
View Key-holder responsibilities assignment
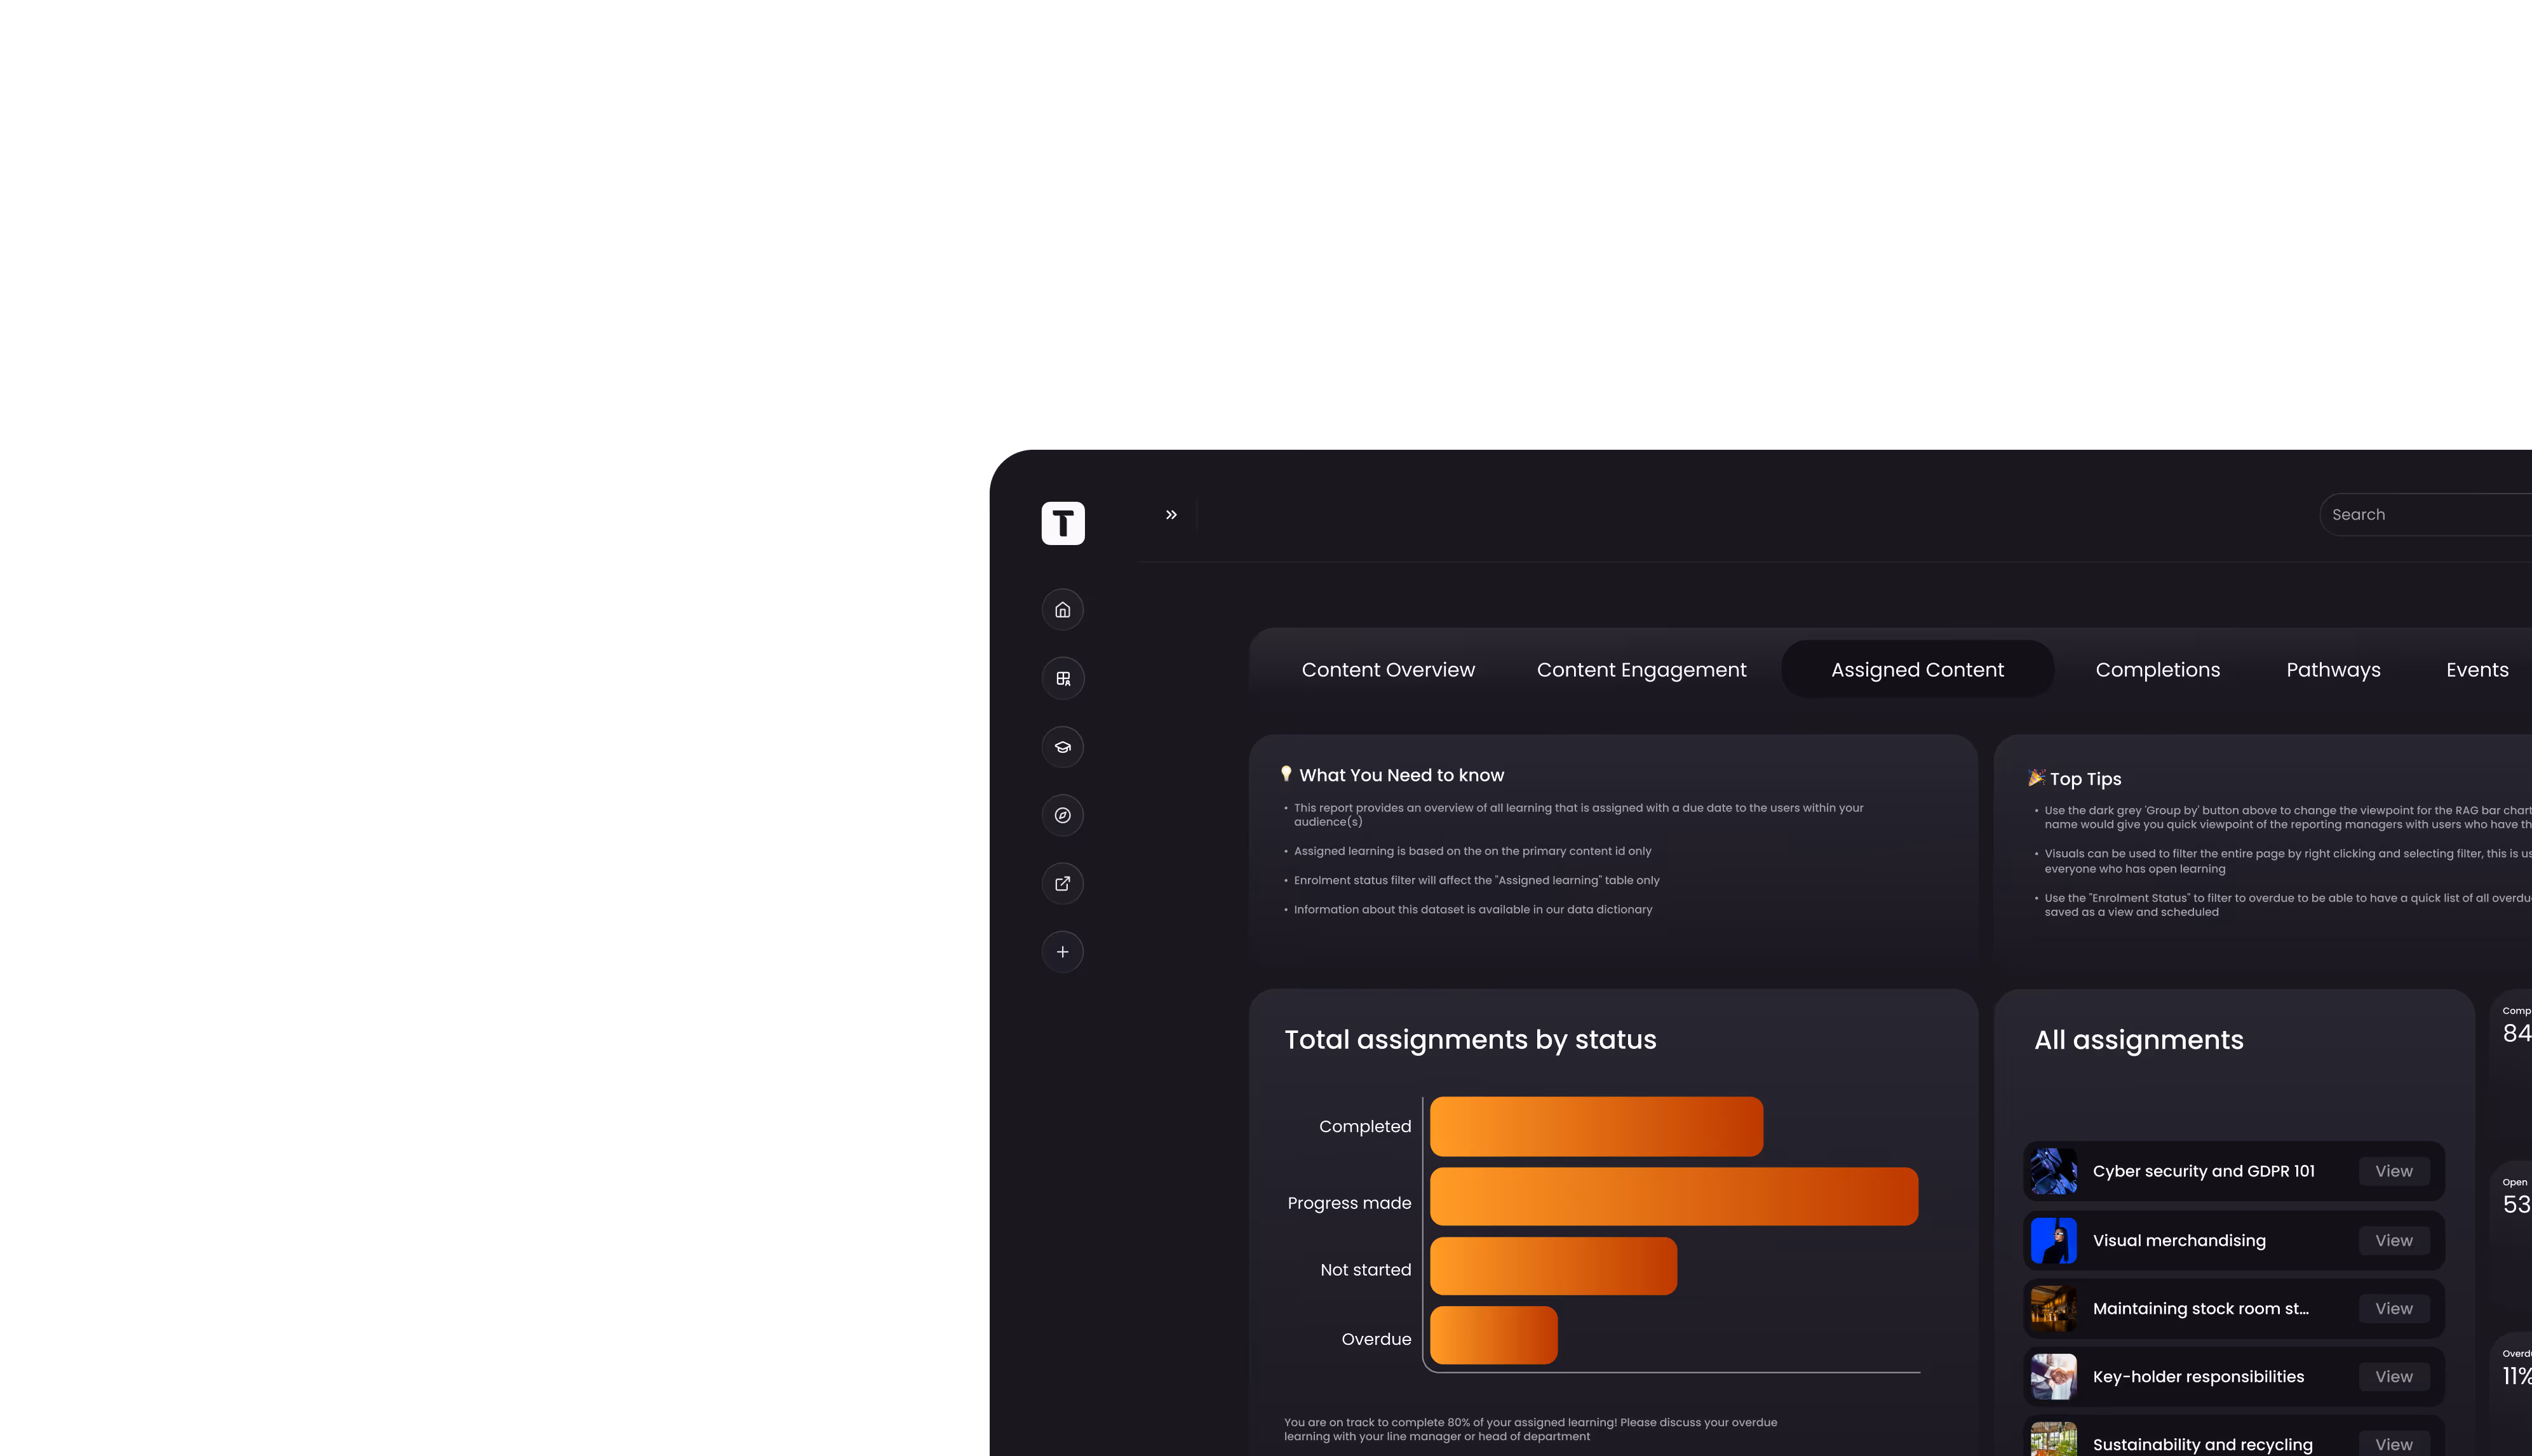coord(2393,1377)
